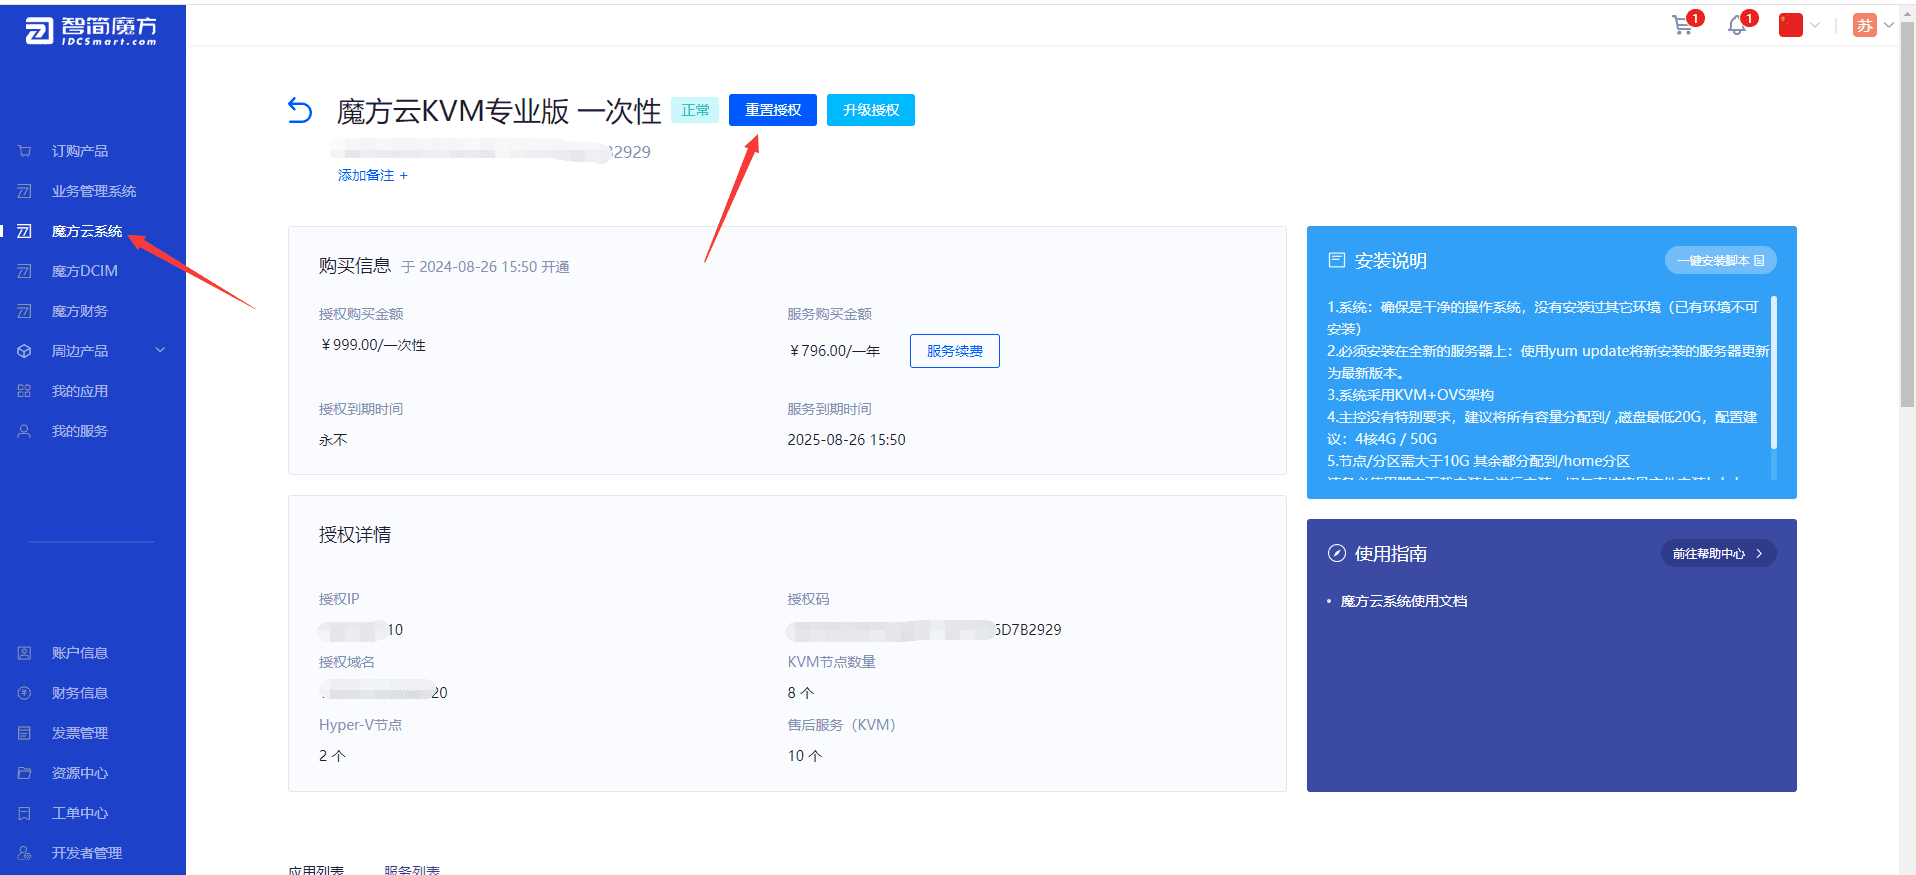1916x875 pixels.
Task: Go back using the return arrow icon
Action: 300,110
